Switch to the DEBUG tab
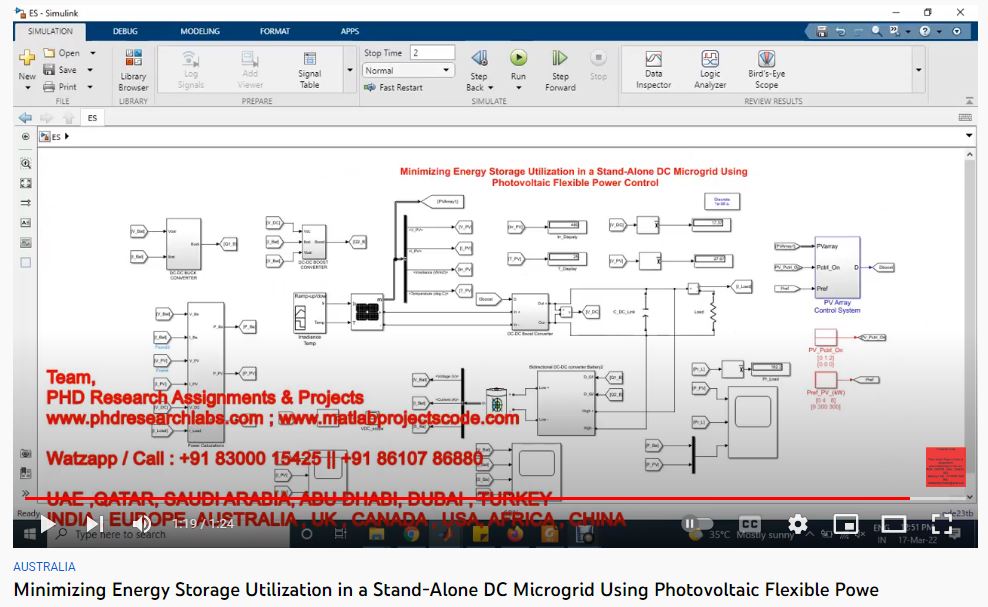This screenshot has height=607, width=988. coord(126,31)
